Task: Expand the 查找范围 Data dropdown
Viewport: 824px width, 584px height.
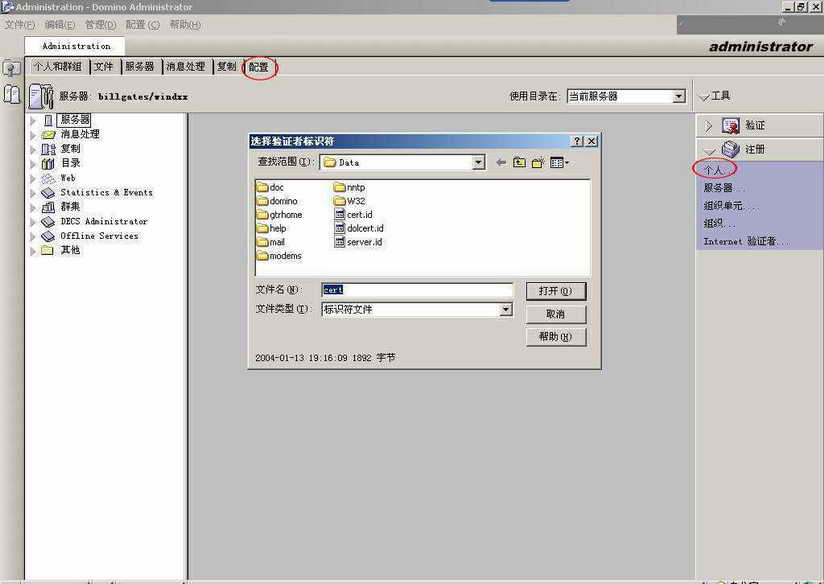Action: click(x=478, y=162)
